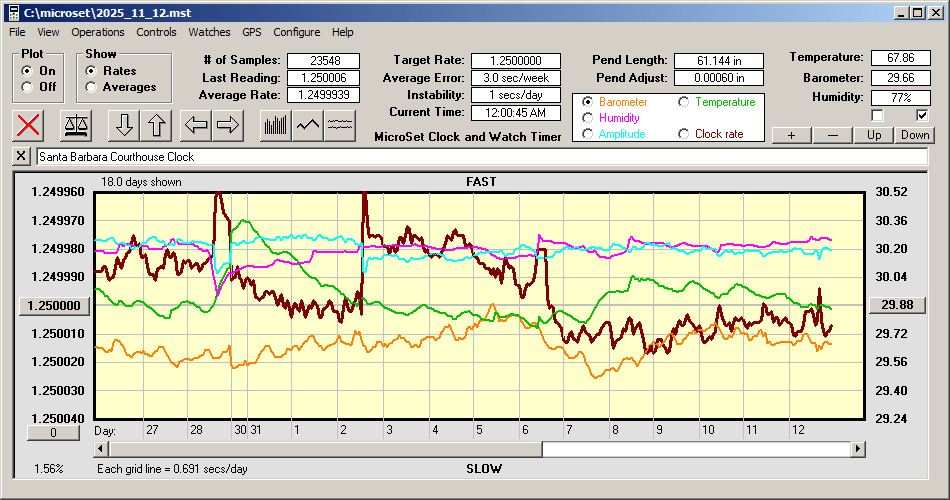The height and width of the screenshot is (500, 950).
Task: Select the bar histogram plot icon
Action: click(x=275, y=125)
